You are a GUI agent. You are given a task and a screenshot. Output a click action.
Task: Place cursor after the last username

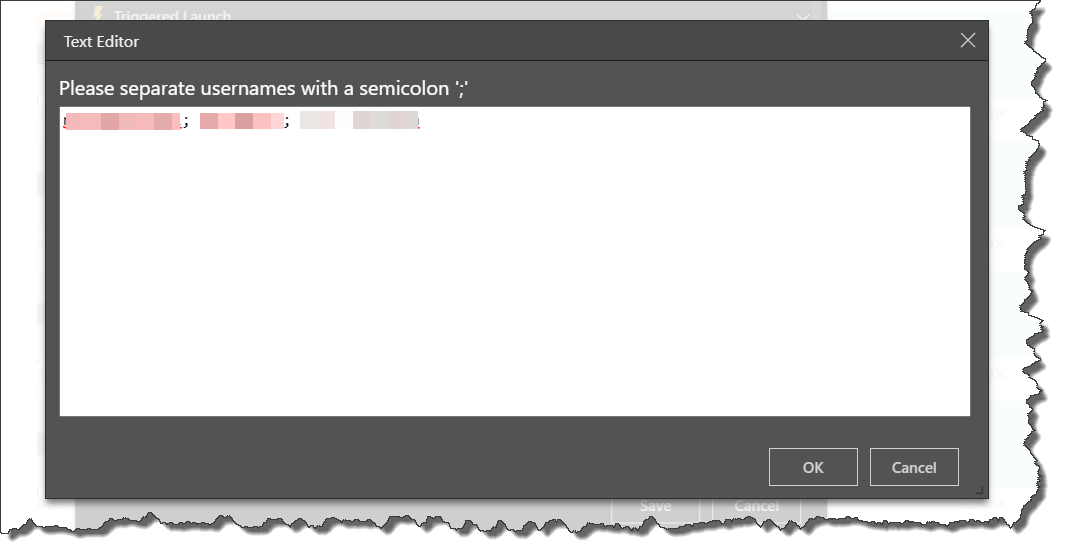(x=421, y=121)
